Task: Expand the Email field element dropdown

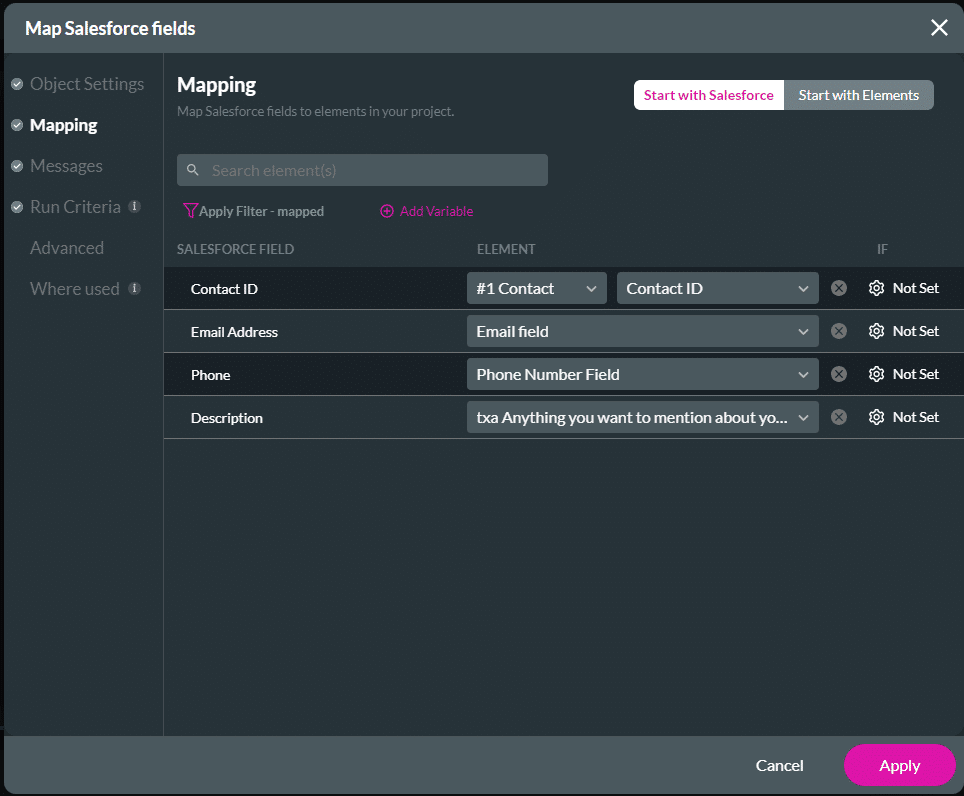Action: 642,331
